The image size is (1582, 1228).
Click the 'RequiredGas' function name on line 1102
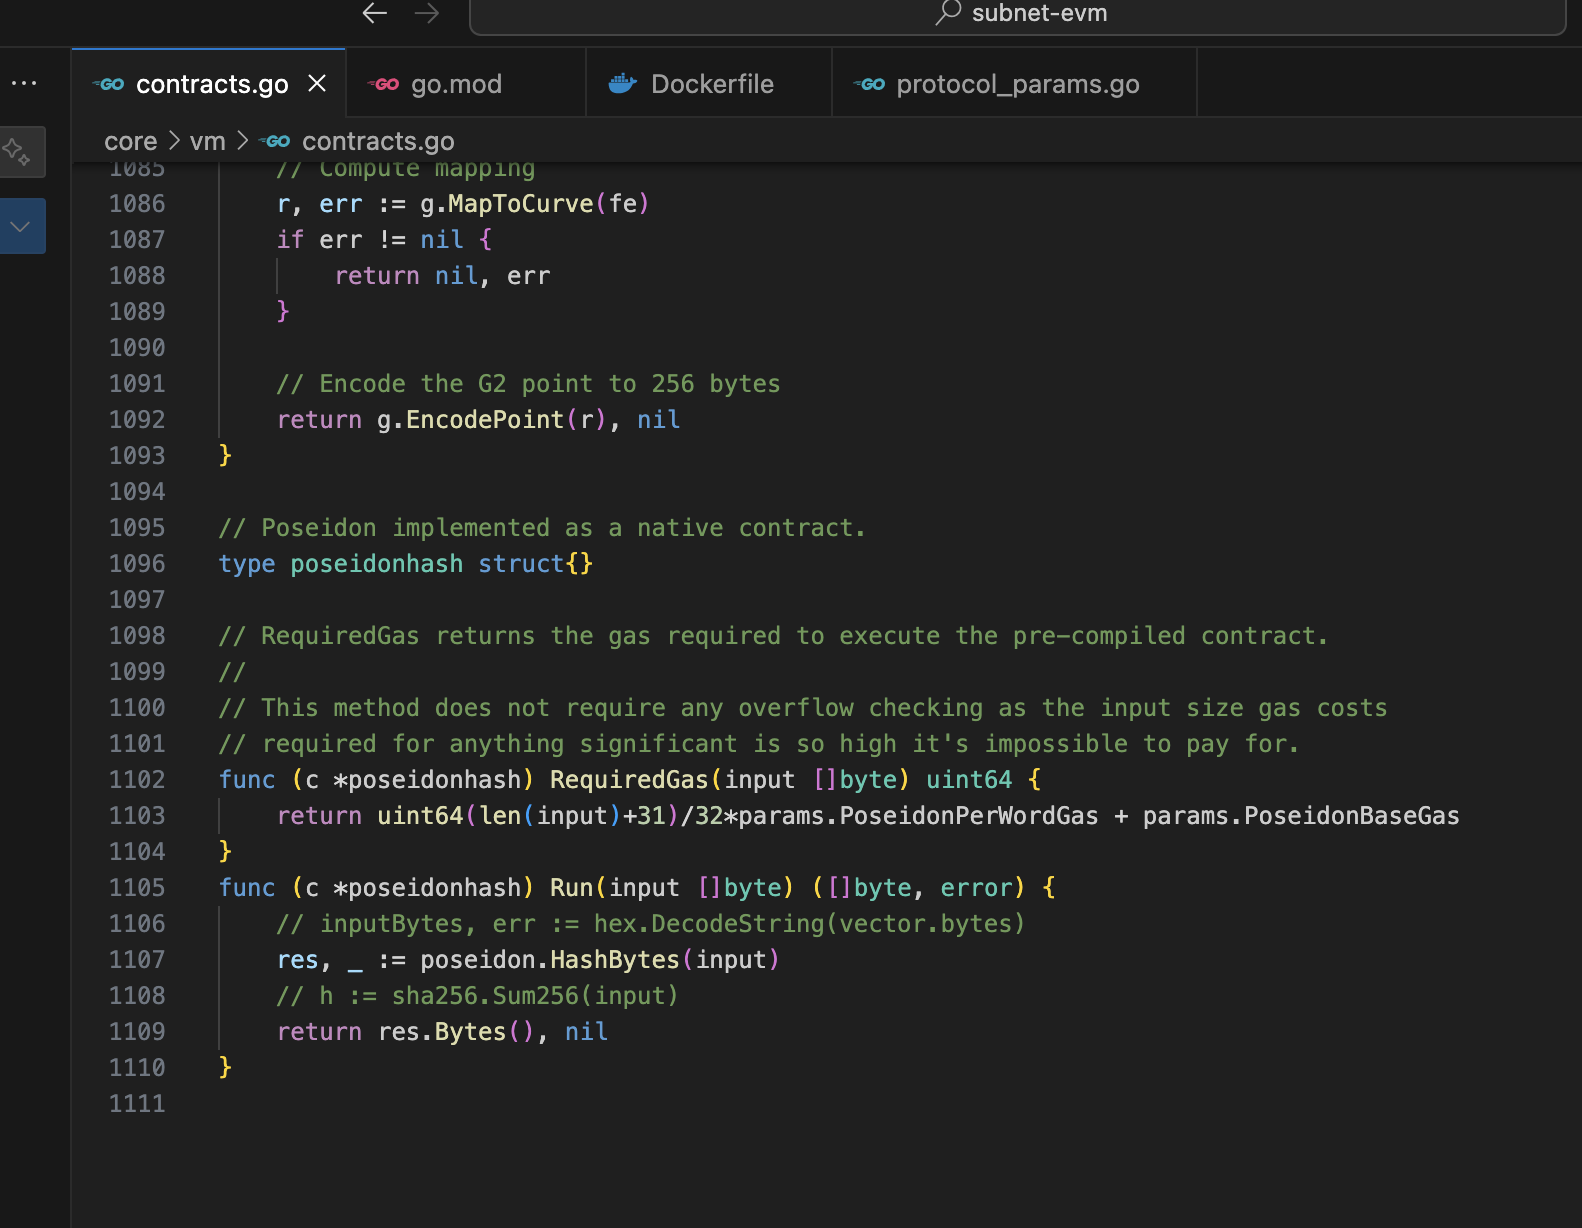pyautogui.click(x=629, y=780)
